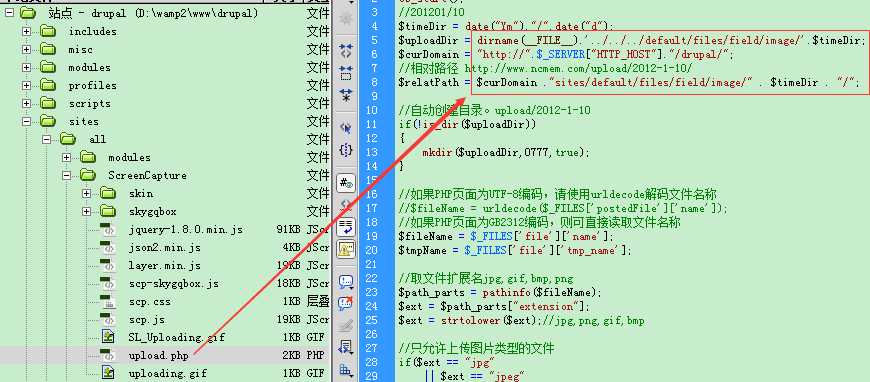Click the jquery-1.8.0.min.js file icon

[x=108, y=229]
